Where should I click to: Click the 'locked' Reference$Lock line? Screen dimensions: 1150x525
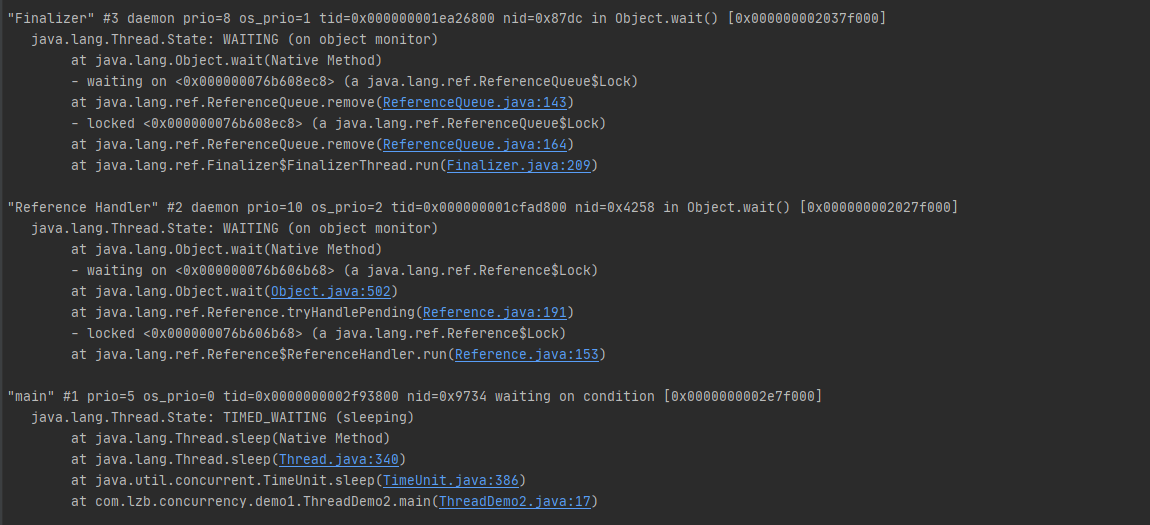(318, 334)
